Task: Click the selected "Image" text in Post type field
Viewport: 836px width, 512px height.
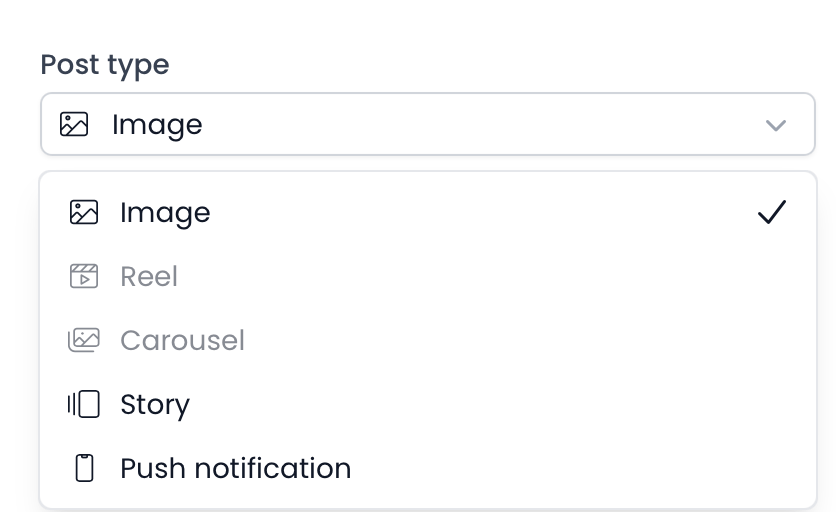Action: click(157, 125)
